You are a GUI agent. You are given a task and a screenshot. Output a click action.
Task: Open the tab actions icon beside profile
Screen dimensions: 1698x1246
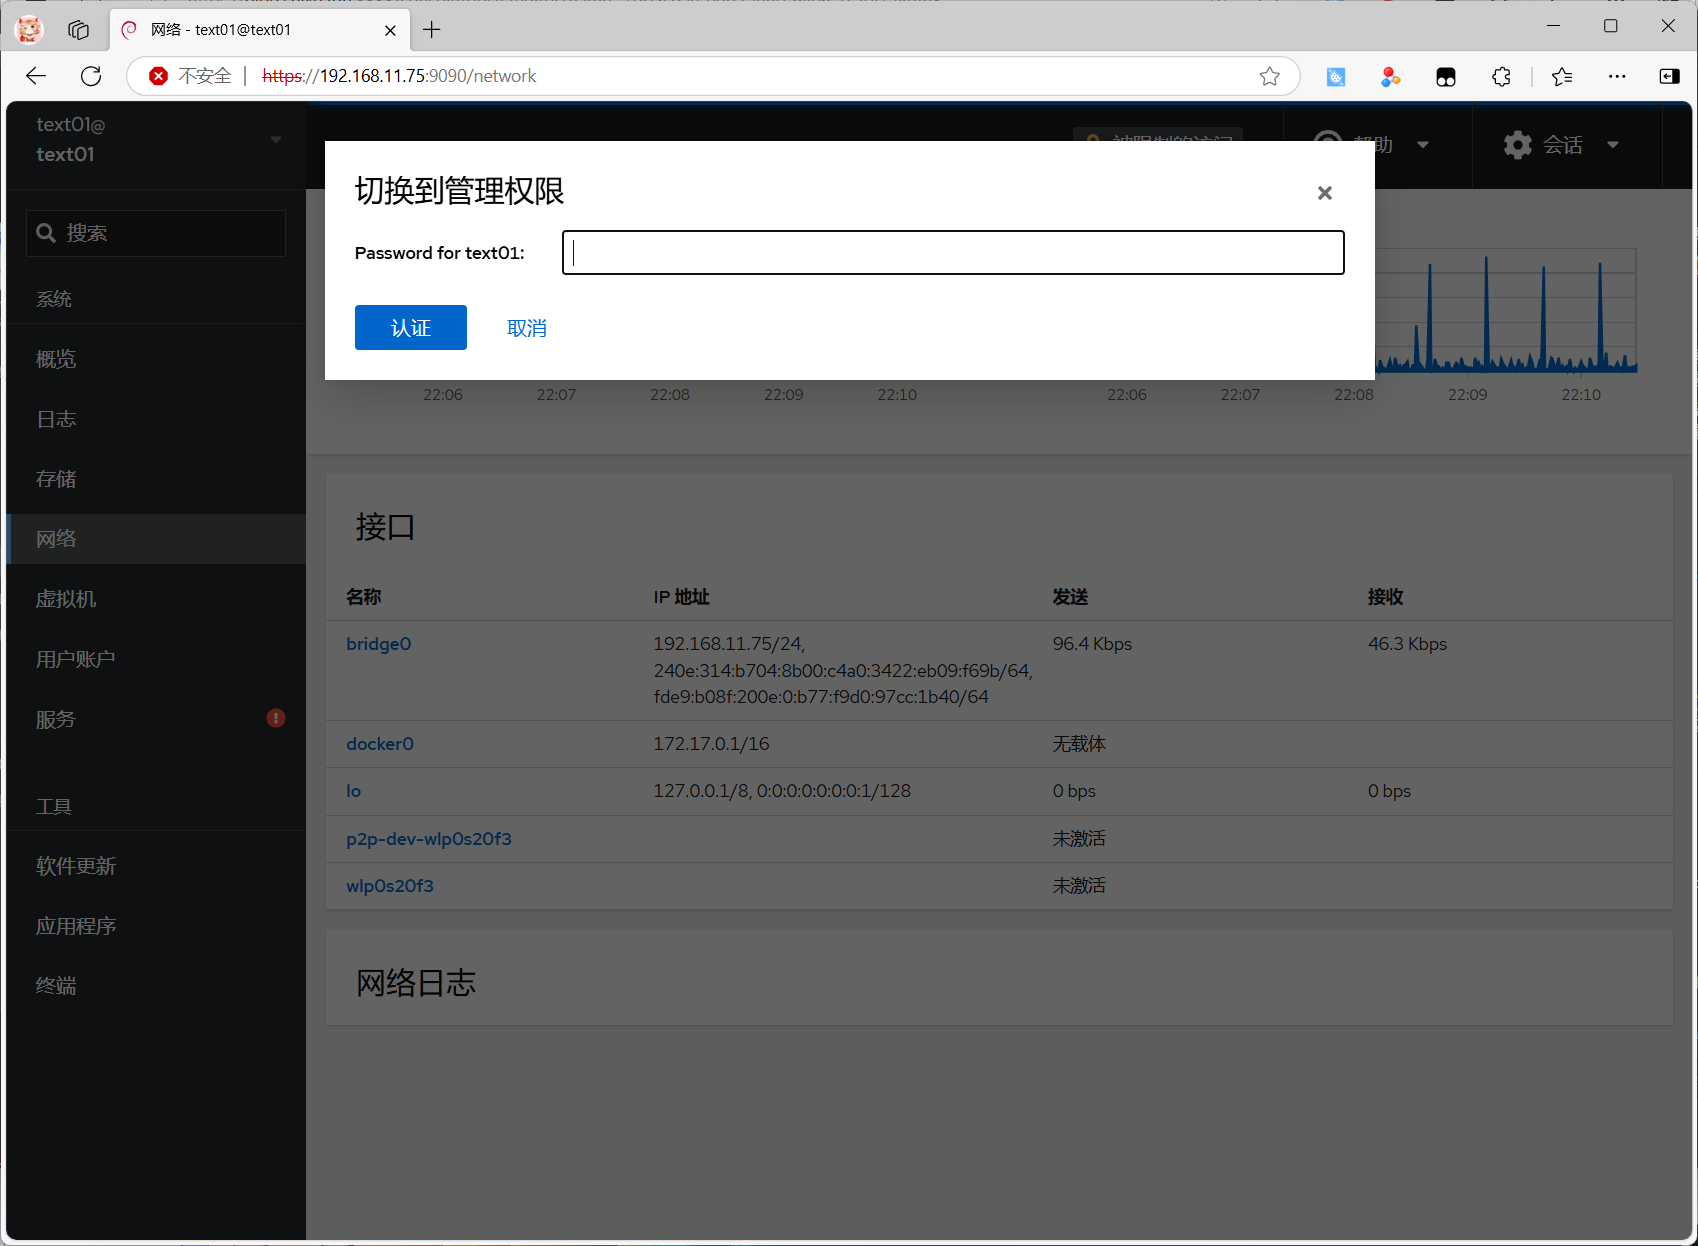click(79, 29)
